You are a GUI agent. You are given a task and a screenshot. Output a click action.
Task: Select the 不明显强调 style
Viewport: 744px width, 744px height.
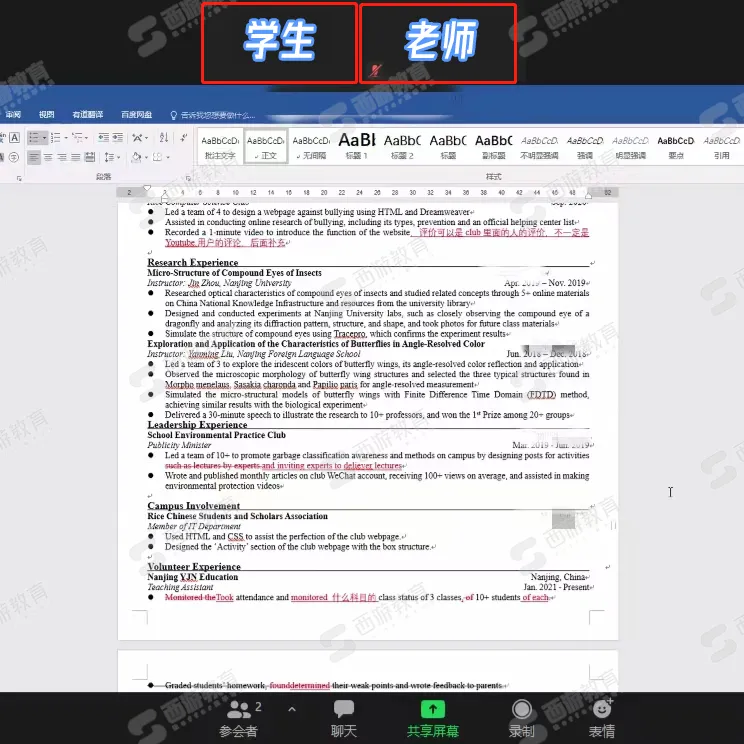[x=539, y=147]
